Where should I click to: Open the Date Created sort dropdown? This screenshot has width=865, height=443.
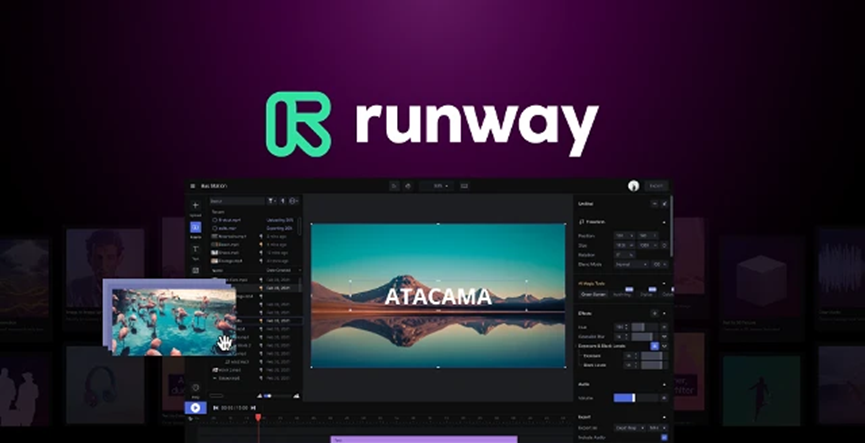click(x=284, y=270)
